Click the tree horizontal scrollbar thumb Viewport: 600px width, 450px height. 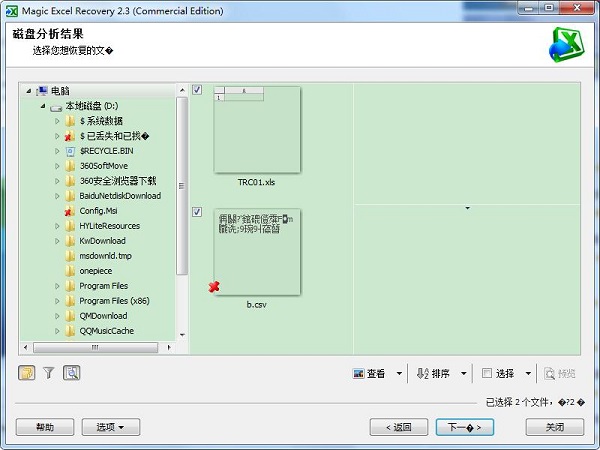coord(95,347)
